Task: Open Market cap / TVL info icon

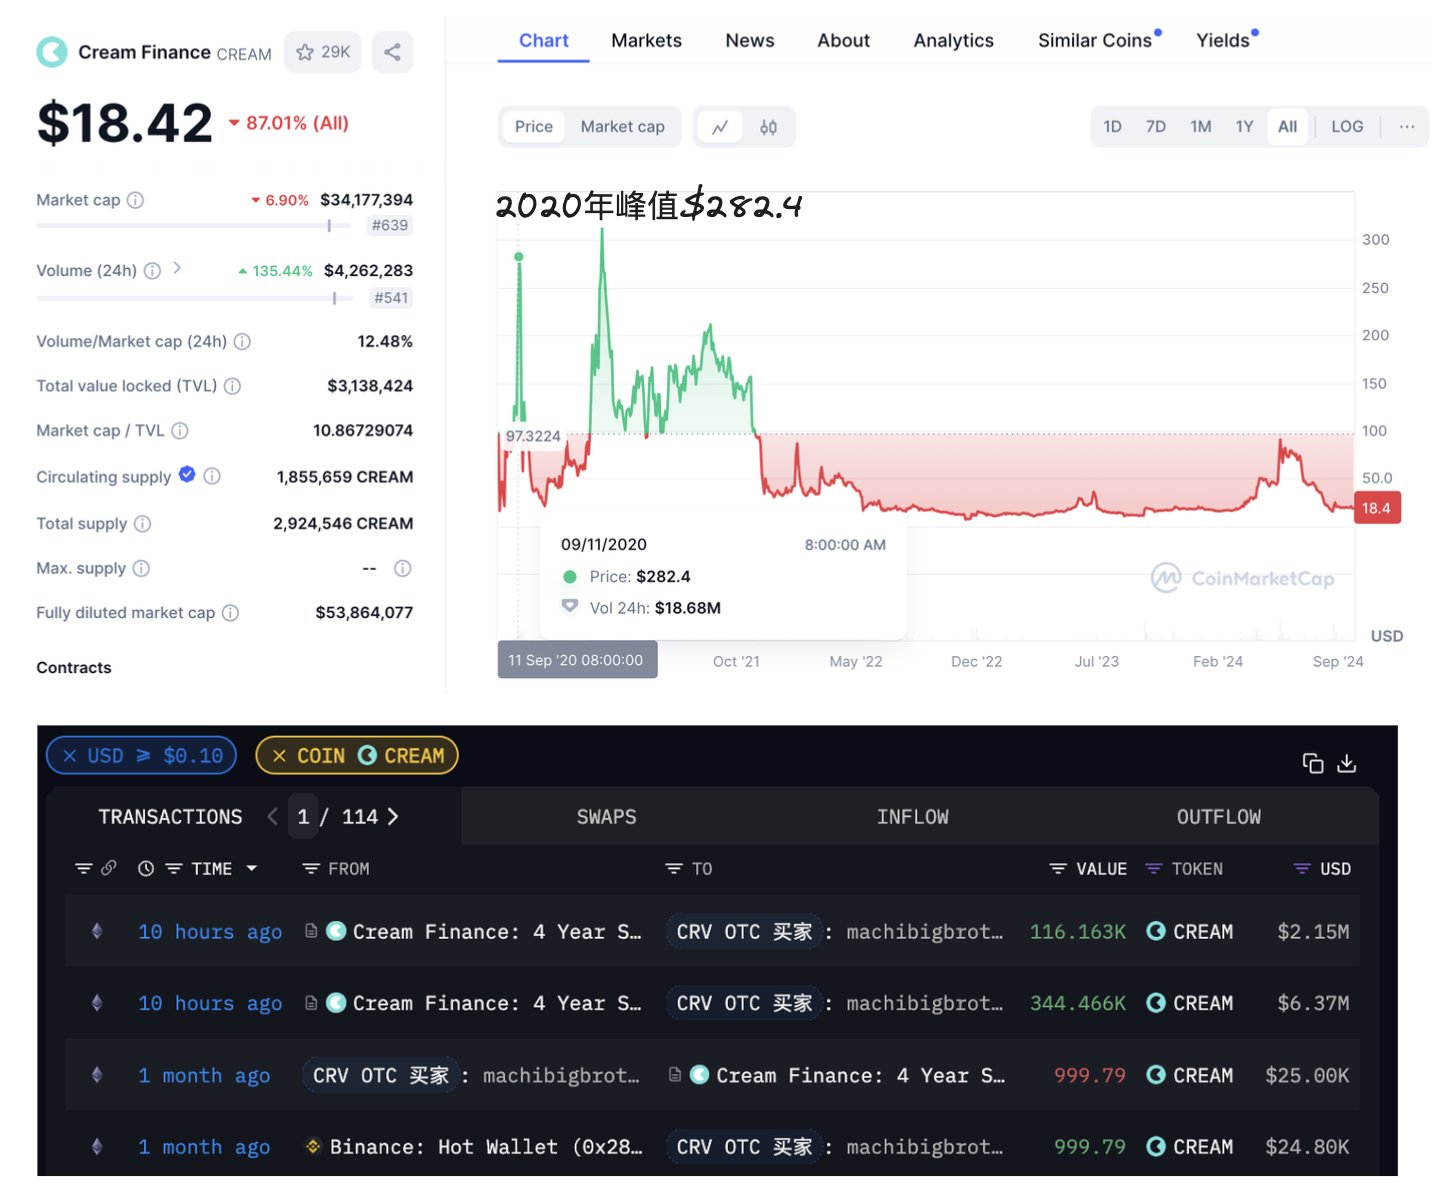Action: (x=180, y=431)
